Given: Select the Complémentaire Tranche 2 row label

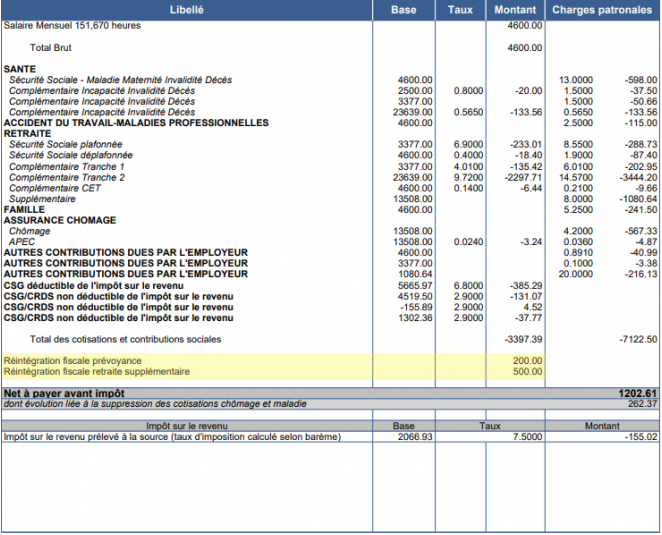Looking at the screenshot, I should [67, 177].
